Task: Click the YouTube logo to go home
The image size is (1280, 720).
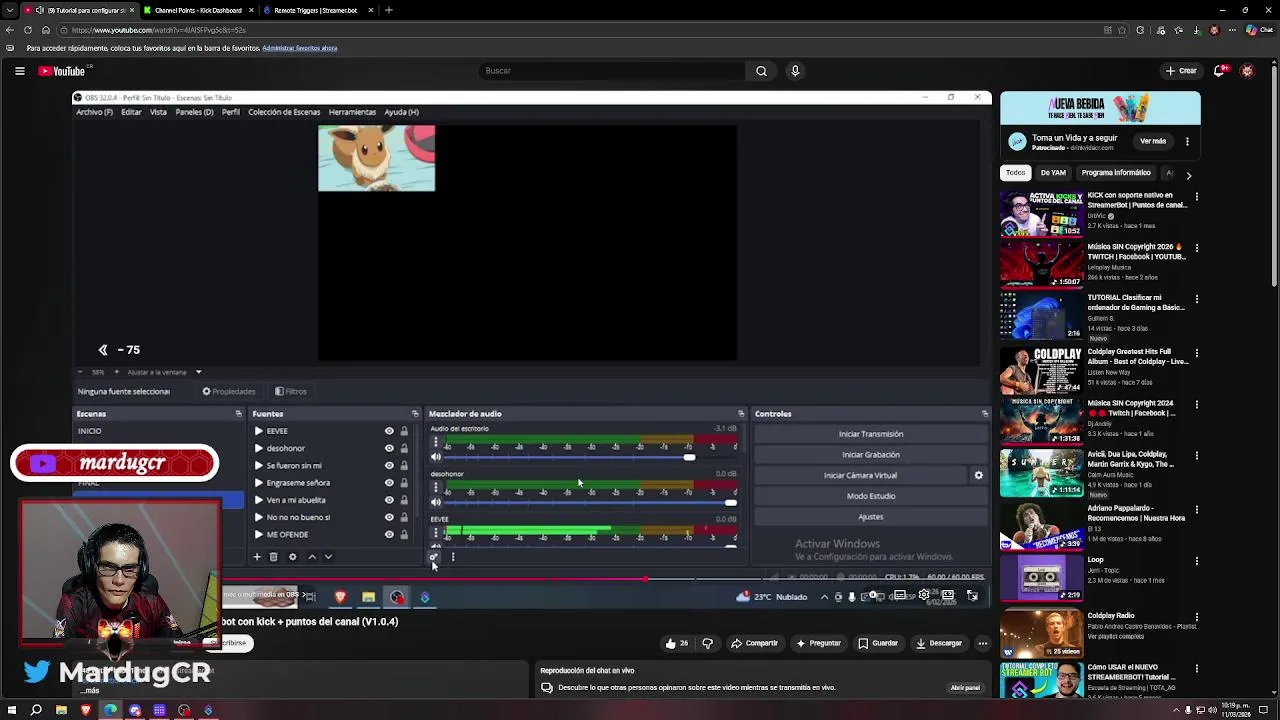Action: point(62,71)
